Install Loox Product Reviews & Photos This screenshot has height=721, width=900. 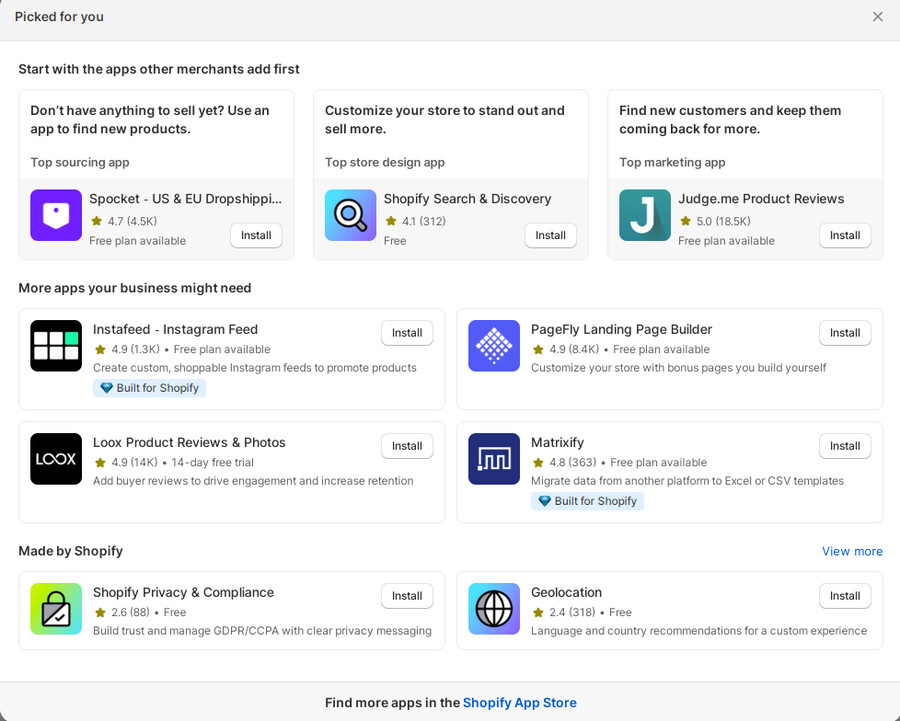tap(407, 446)
